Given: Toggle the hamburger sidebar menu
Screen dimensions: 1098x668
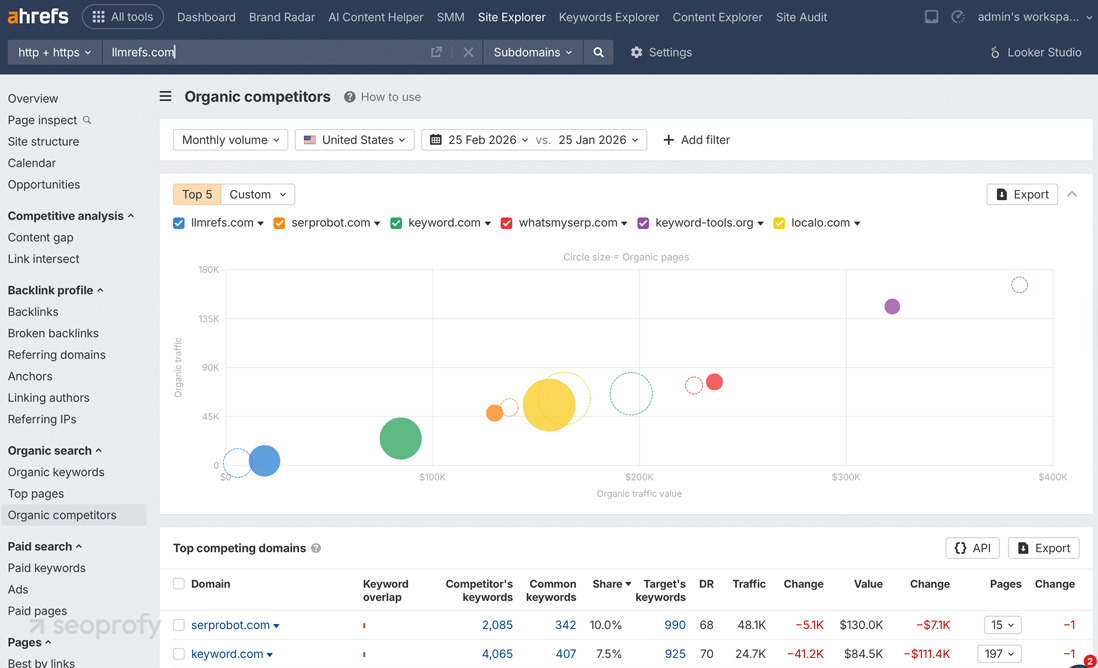Looking at the screenshot, I should 165,96.
